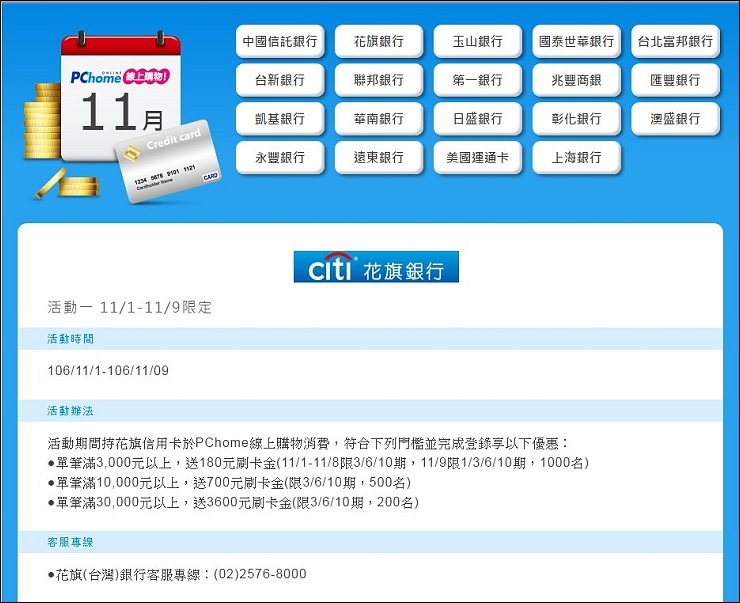Click the 華南銀行 button

[379, 119]
